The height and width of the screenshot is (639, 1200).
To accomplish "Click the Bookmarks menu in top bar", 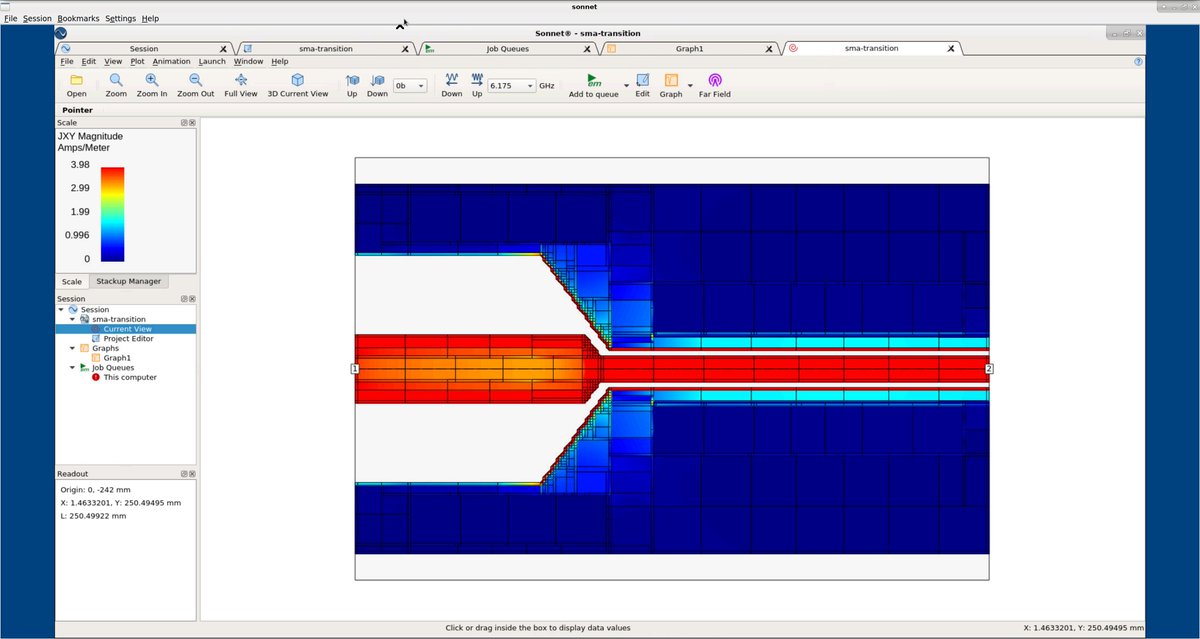I will coord(78,18).
